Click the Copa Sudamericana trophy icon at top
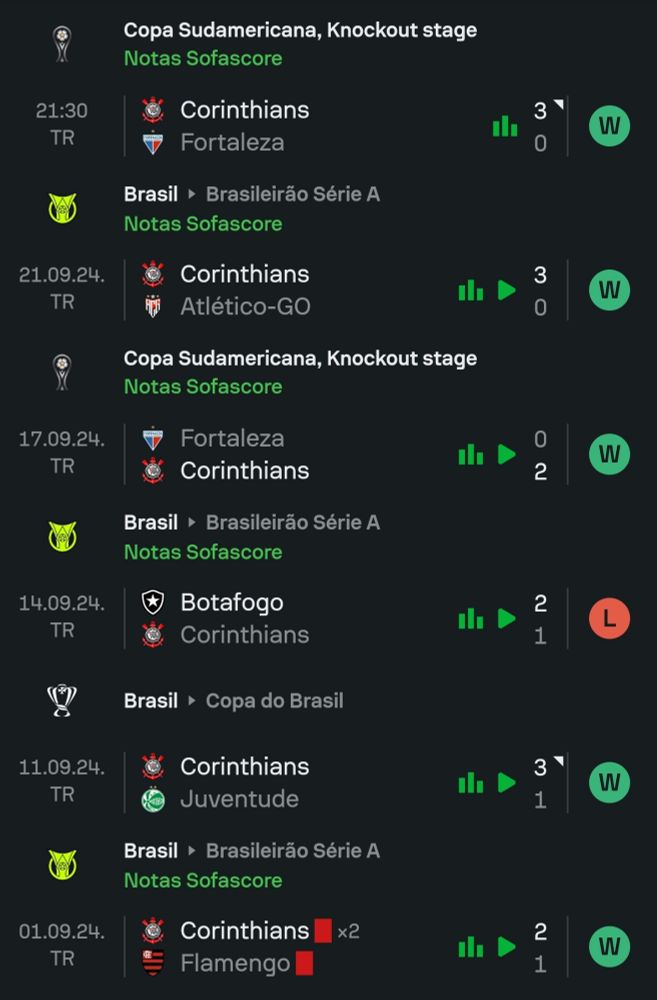 (62, 44)
